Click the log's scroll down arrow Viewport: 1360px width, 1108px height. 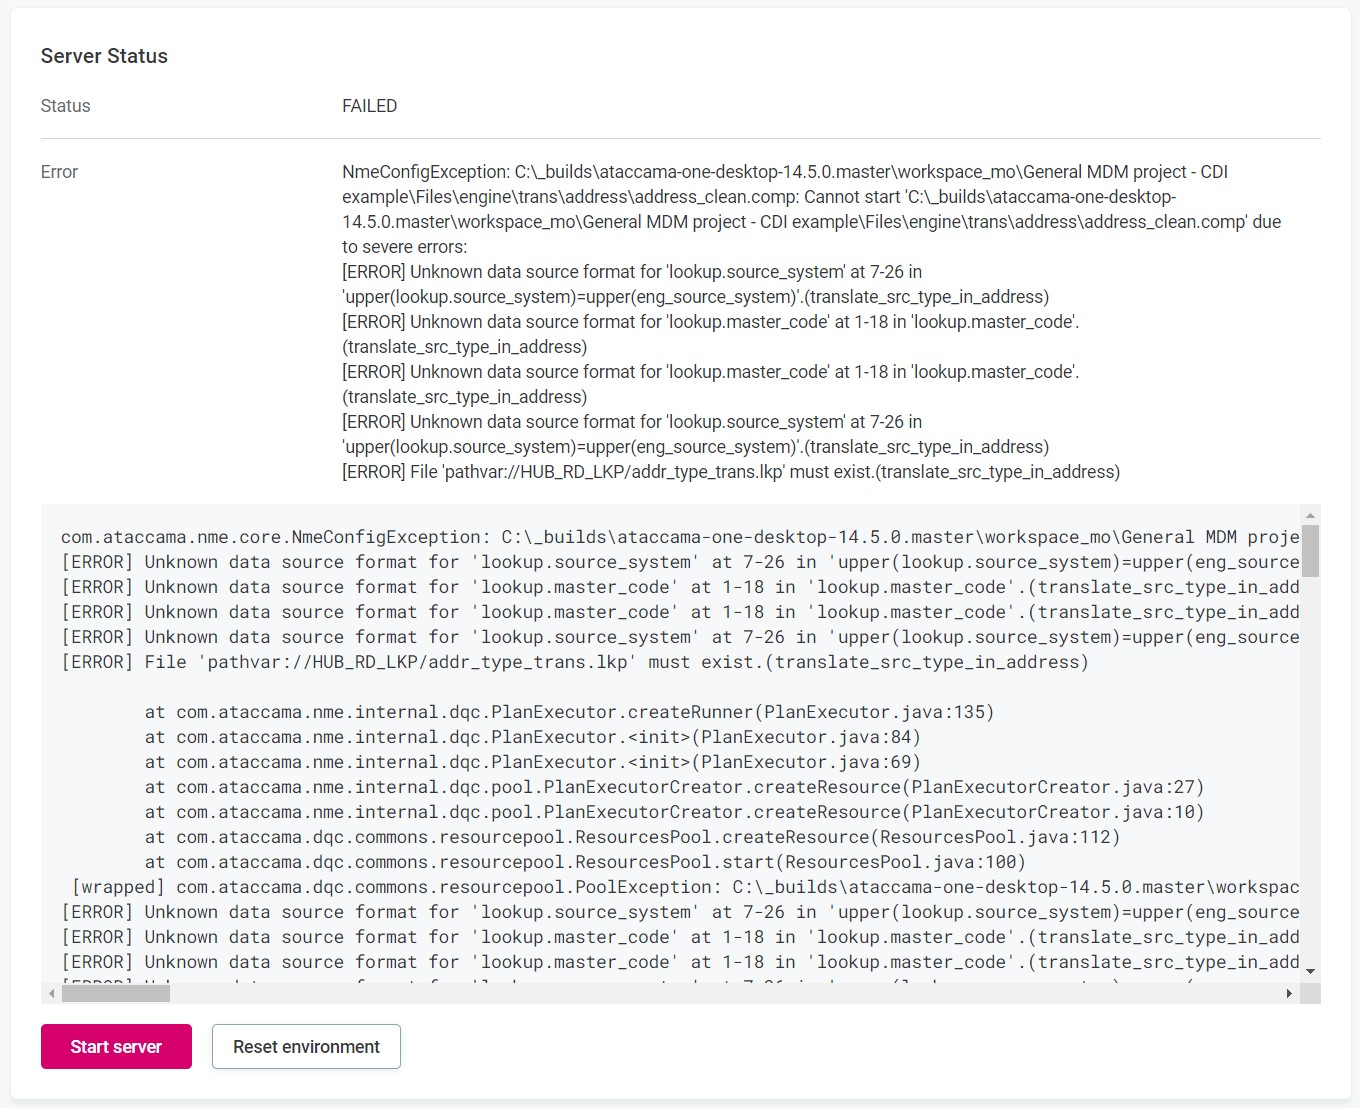tap(1310, 971)
